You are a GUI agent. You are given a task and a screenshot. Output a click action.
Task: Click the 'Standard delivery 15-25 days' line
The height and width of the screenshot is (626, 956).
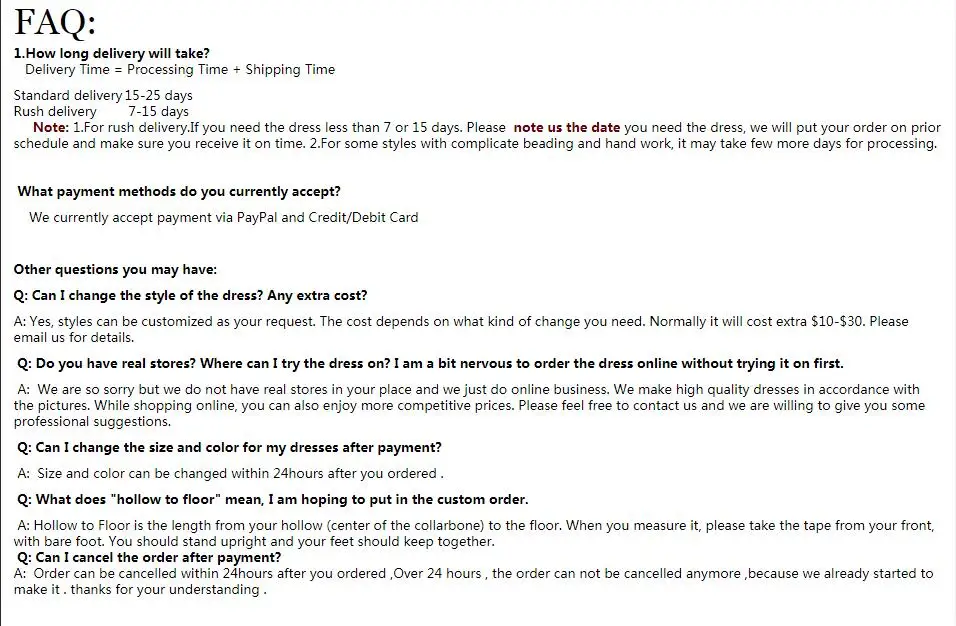103,96
